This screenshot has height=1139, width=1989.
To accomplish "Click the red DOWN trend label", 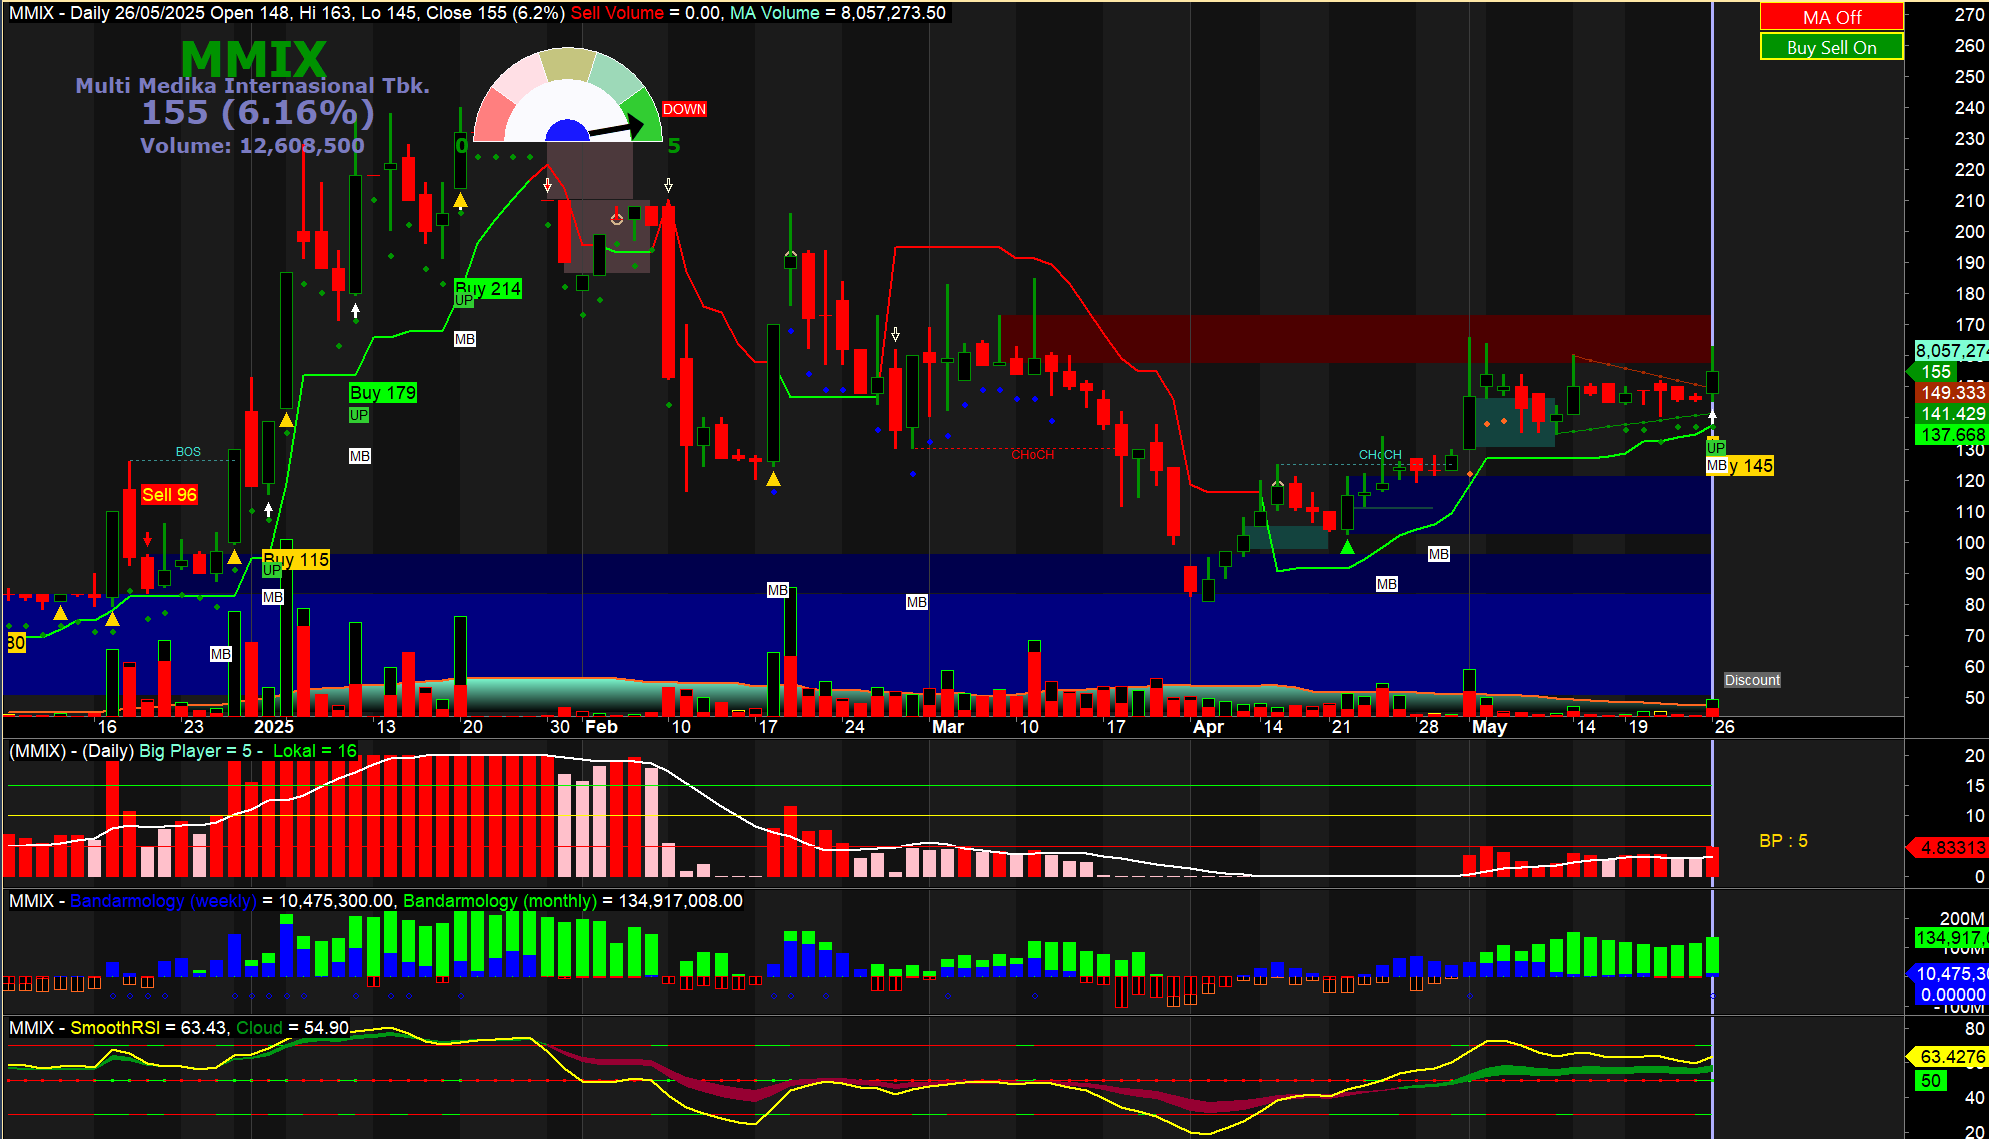I will (684, 109).
